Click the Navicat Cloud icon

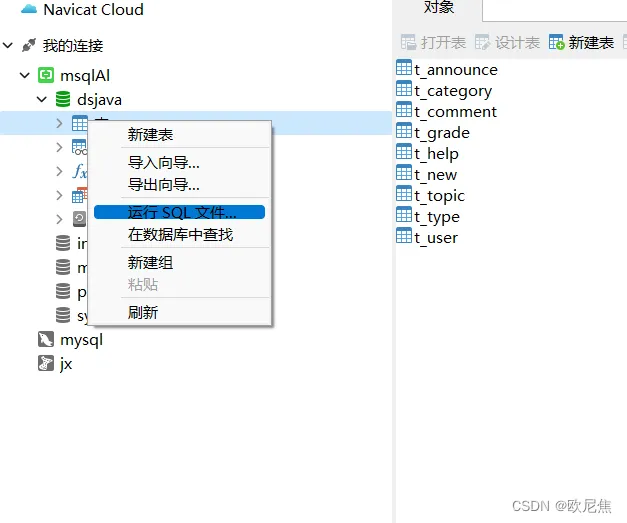(x=29, y=9)
